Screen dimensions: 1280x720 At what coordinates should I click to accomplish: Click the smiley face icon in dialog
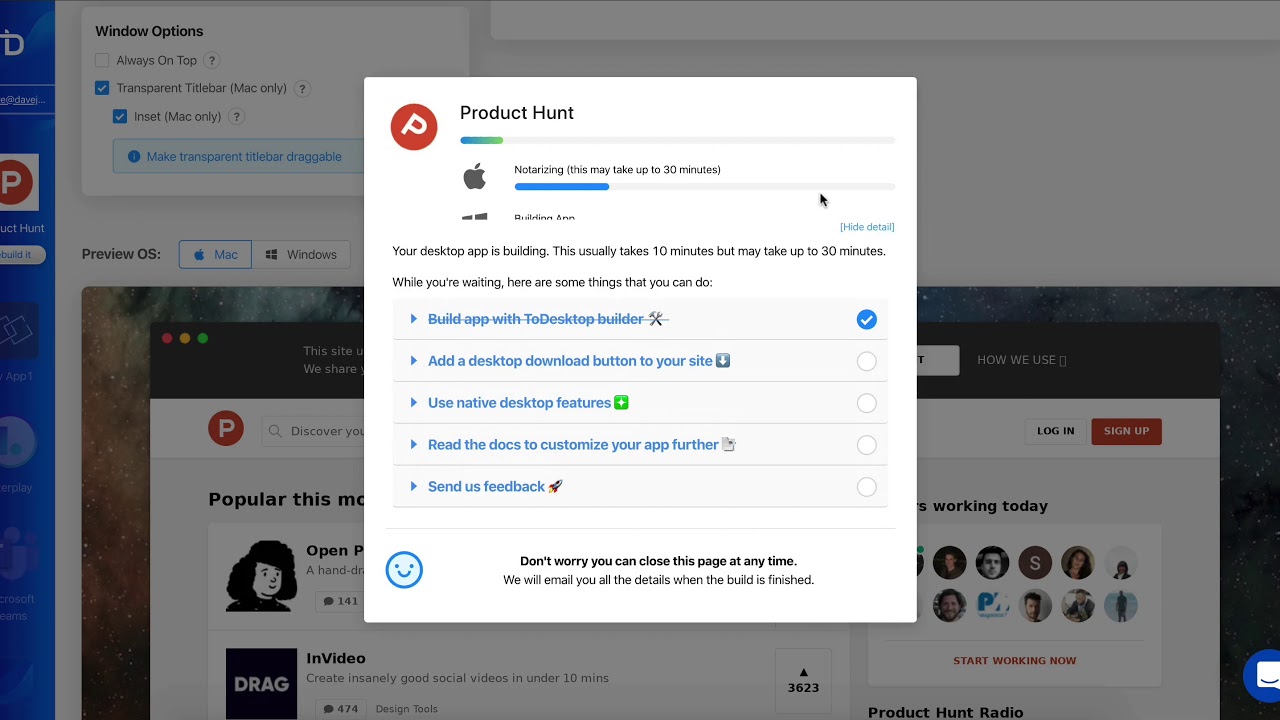(x=404, y=570)
